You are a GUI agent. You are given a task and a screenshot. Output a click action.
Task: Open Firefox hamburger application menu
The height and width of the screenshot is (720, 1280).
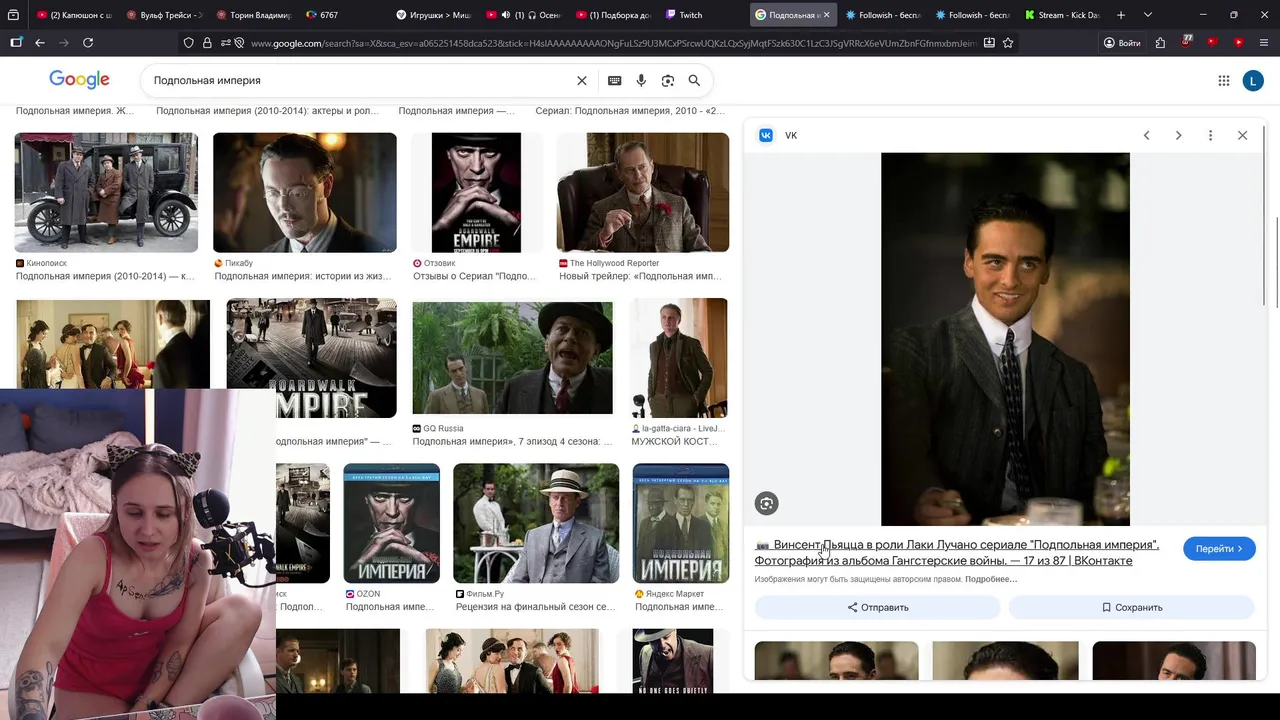pyautogui.click(x=1264, y=43)
